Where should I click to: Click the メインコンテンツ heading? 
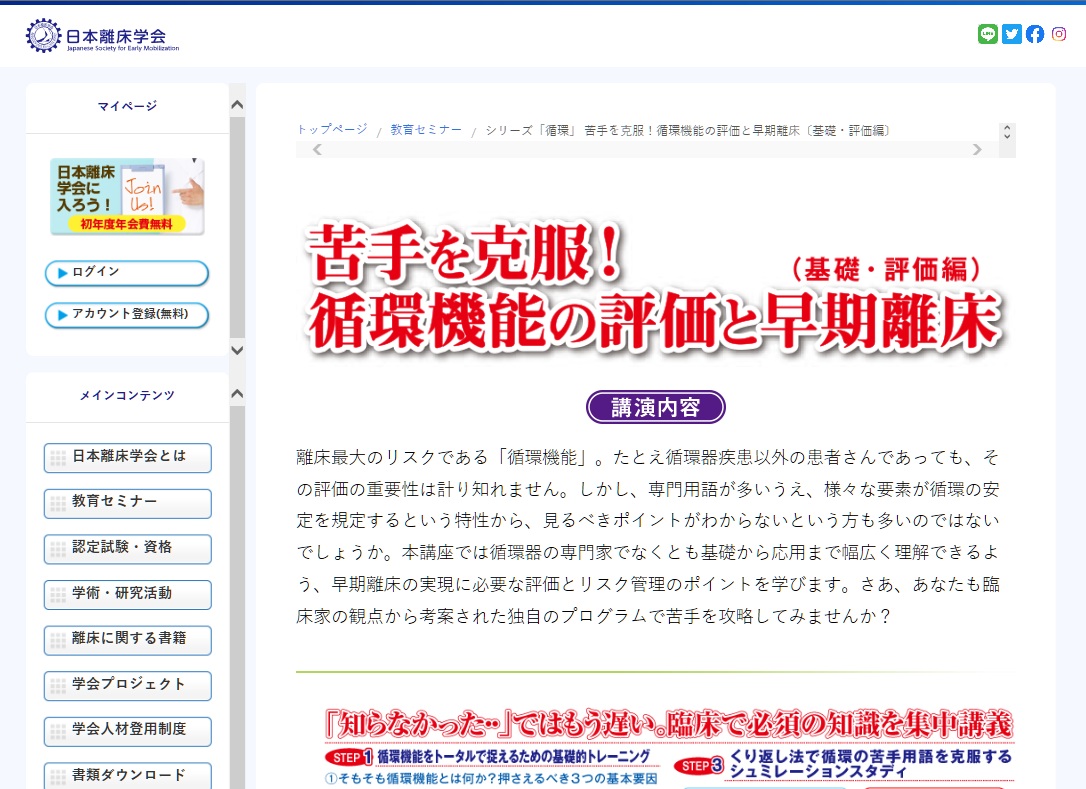coord(127,395)
